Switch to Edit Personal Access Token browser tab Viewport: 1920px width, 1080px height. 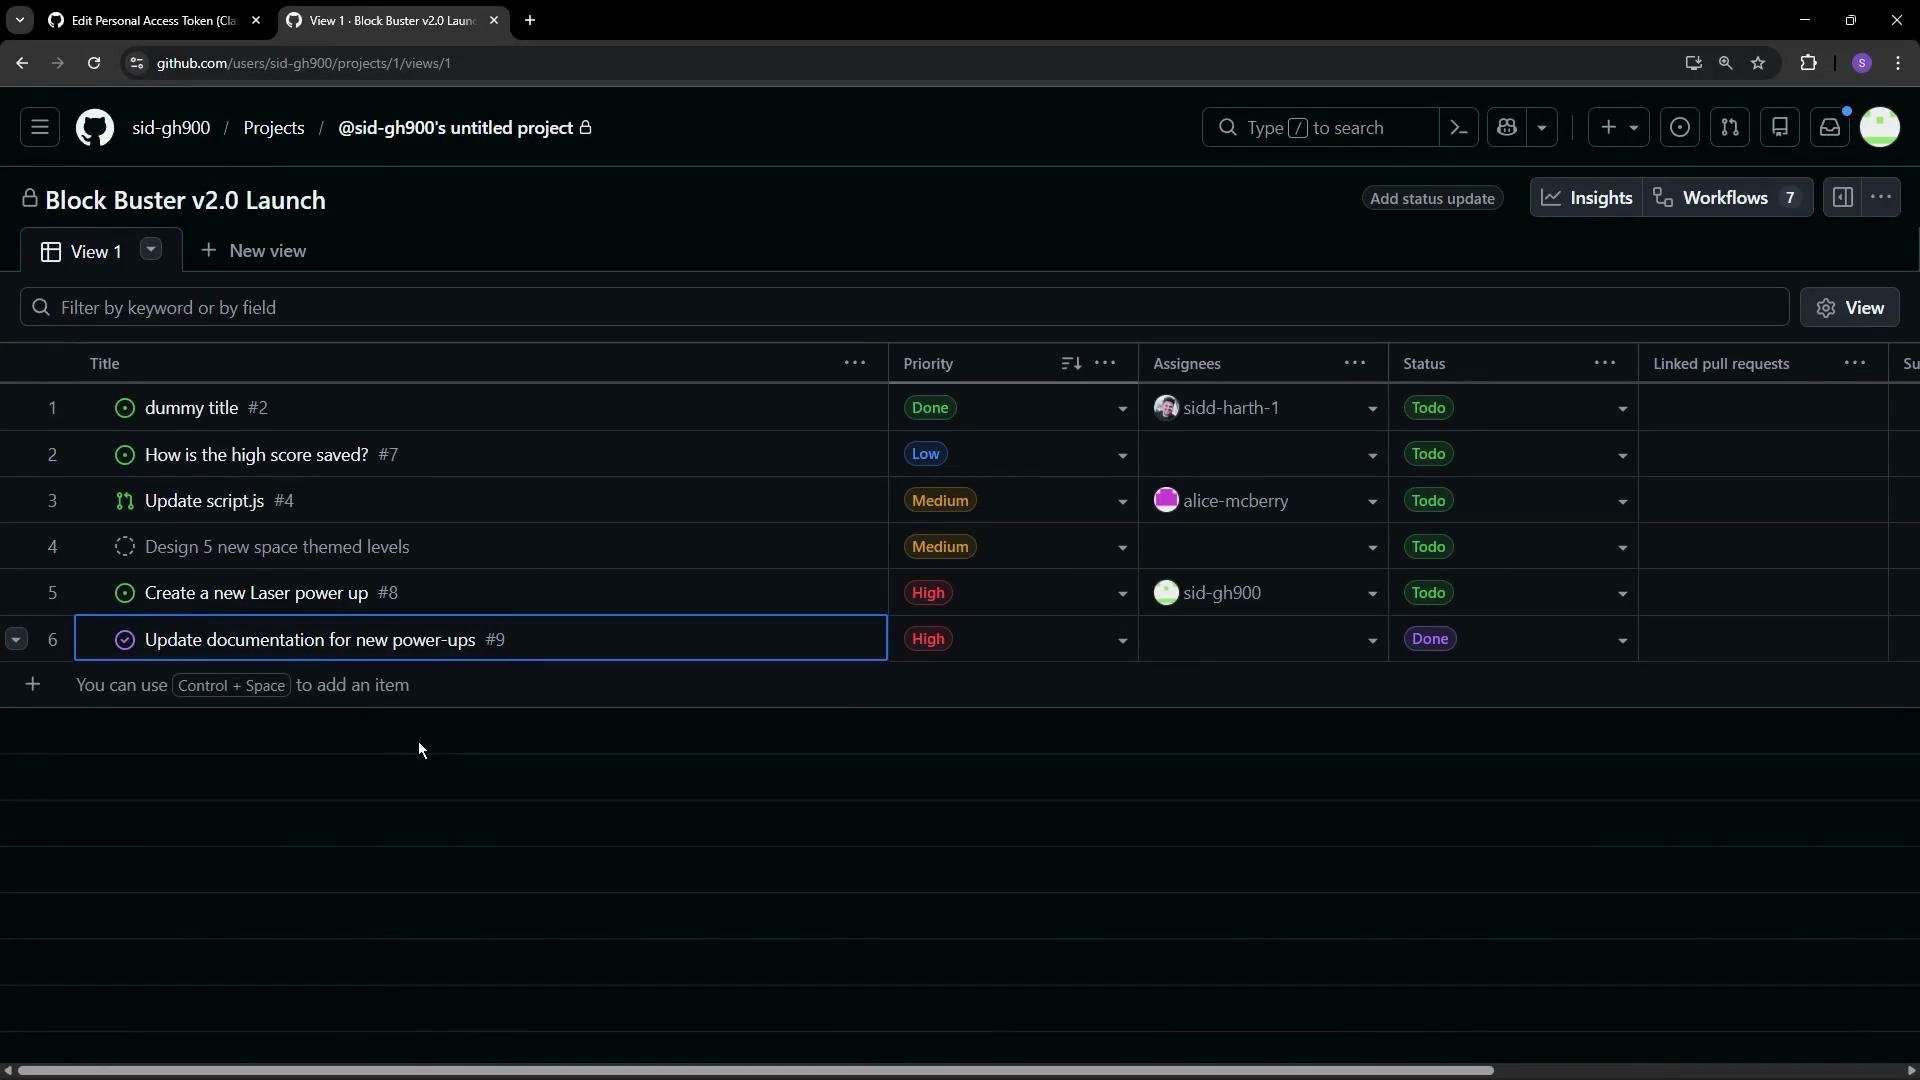[x=155, y=20]
